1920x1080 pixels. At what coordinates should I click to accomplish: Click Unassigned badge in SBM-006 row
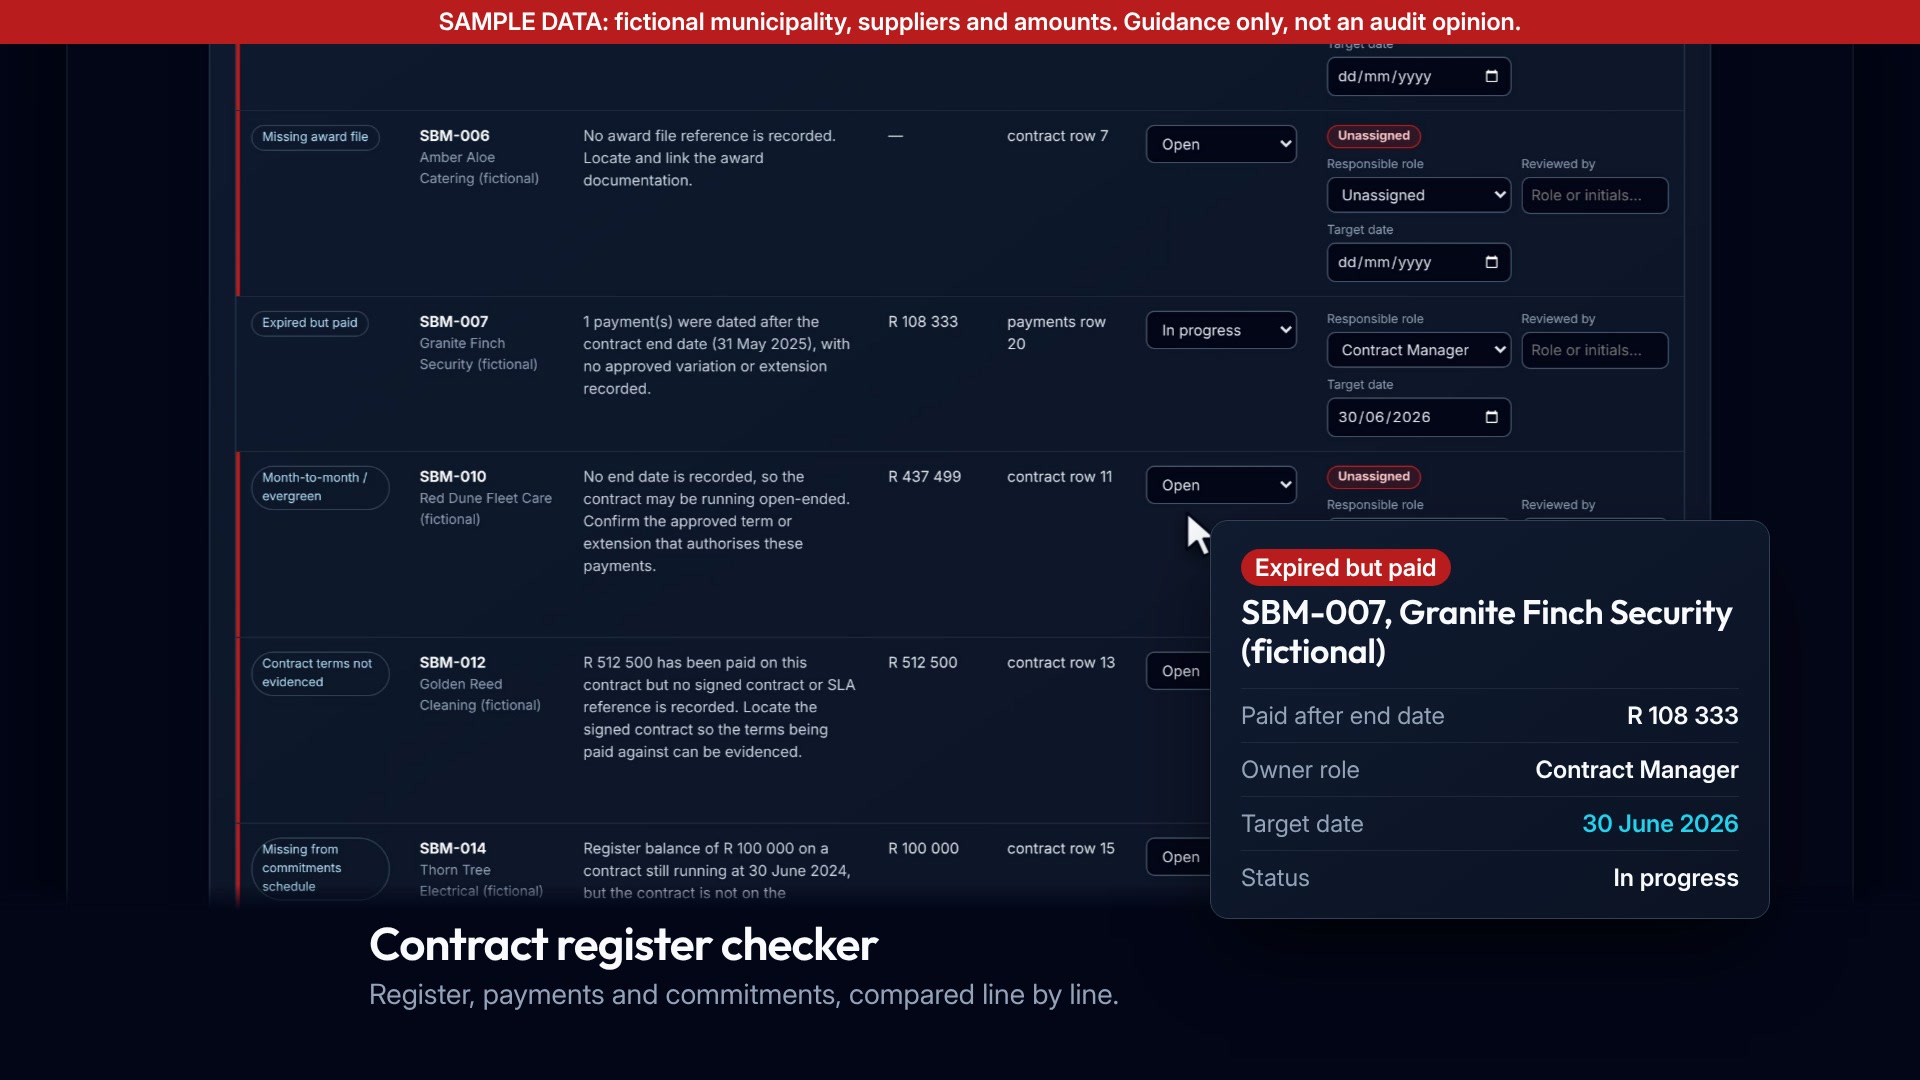coord(1373,136)
